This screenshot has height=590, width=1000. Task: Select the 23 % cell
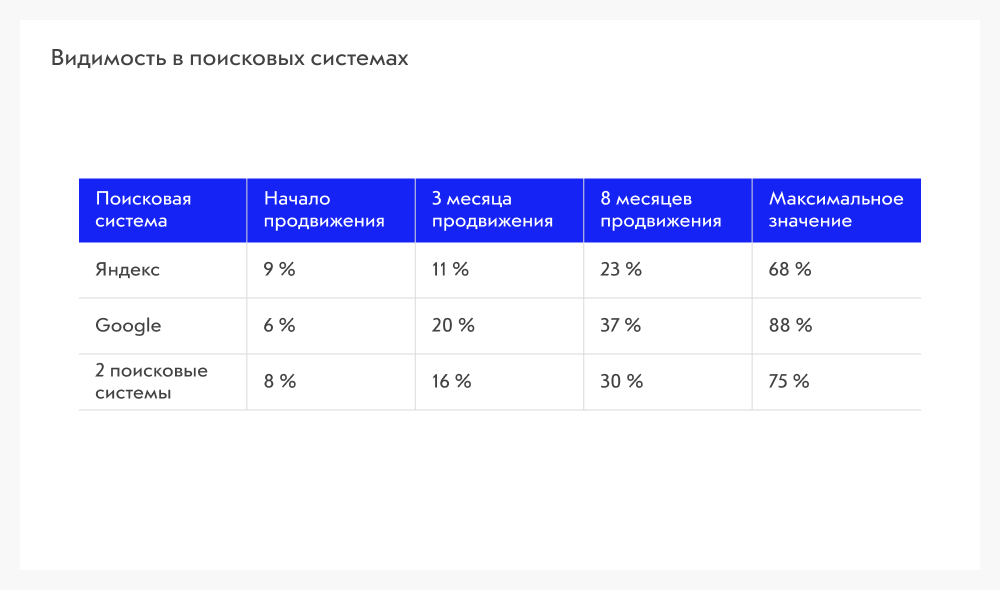click(621, 269)
